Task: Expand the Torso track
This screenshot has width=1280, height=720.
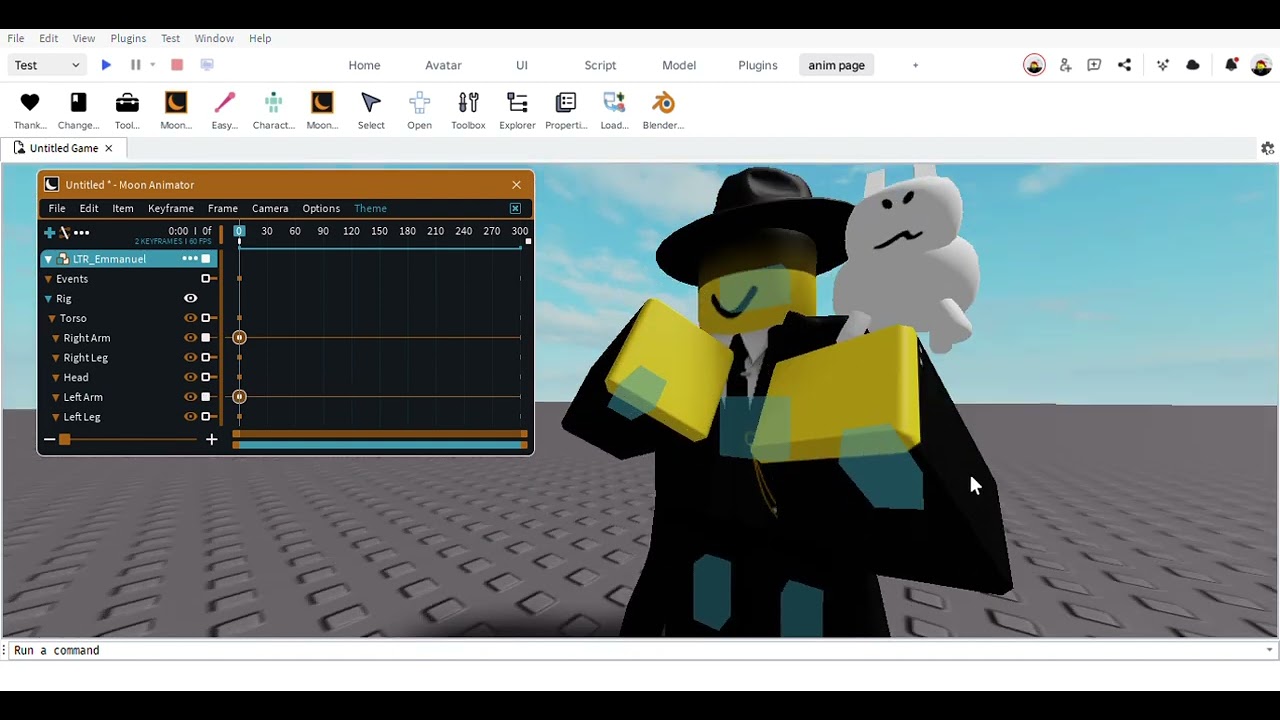Action: 52,318
